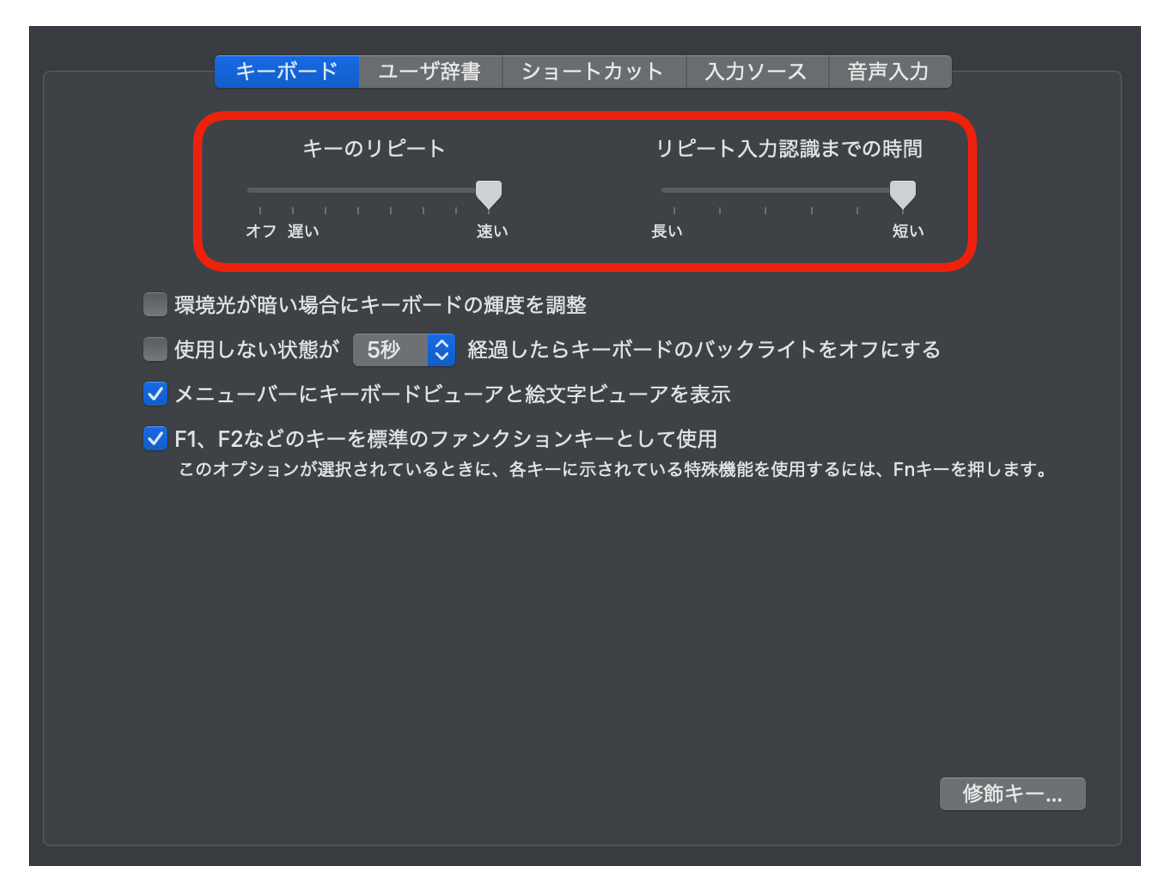Click the リピート入力認識までの時間 slider handle
Viewport: 1176px width, 894px height.
click(x=902, y=195)
